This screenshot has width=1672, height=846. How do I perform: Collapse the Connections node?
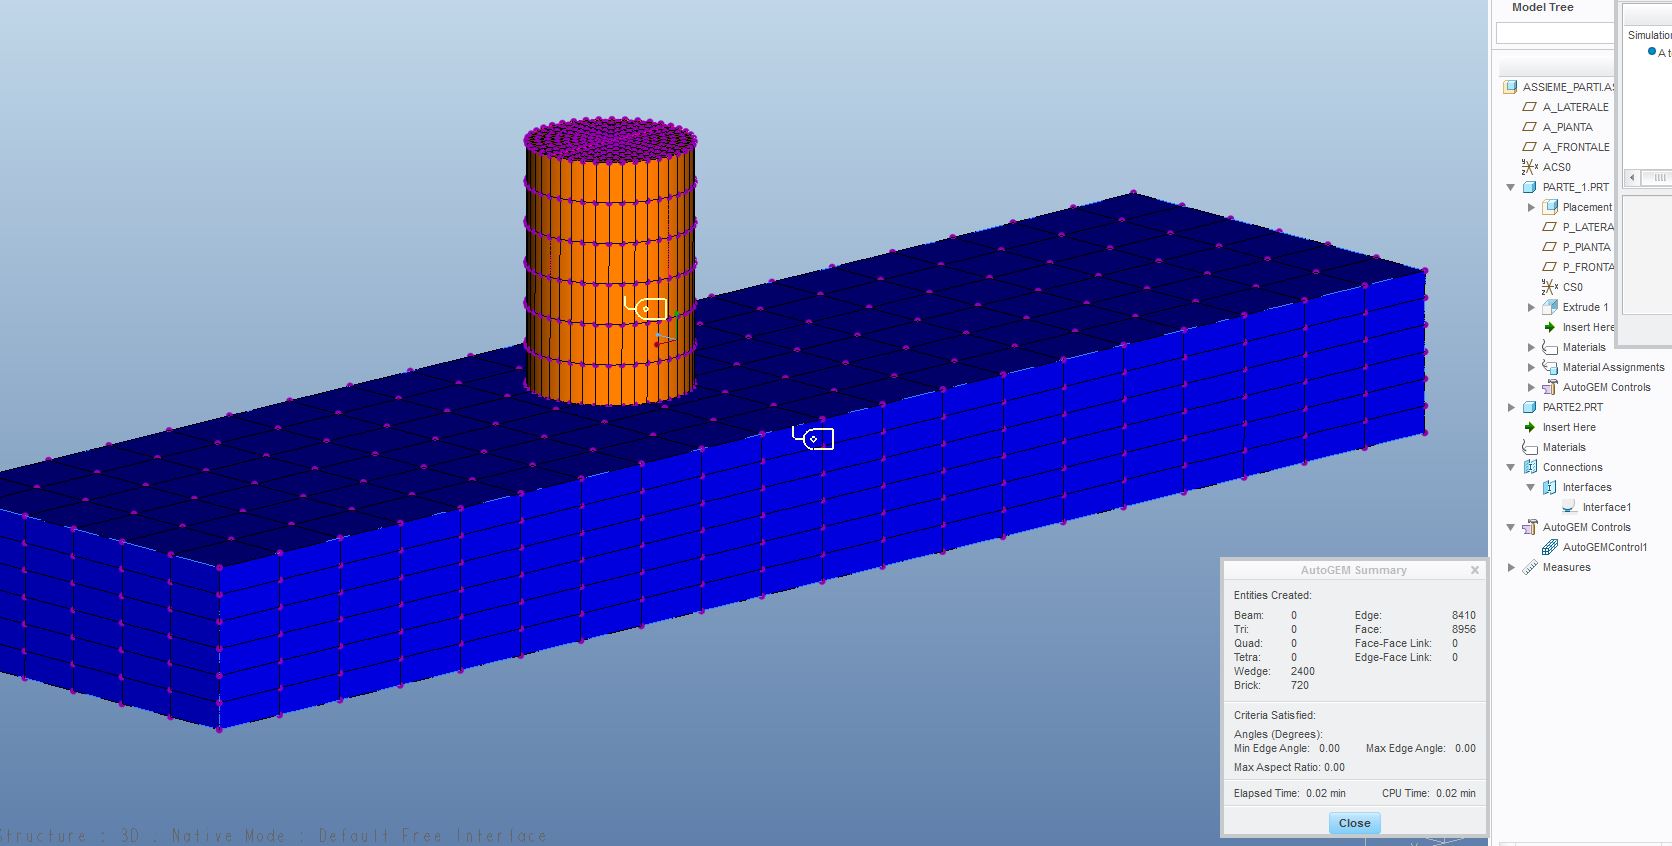coord(1511,467)
